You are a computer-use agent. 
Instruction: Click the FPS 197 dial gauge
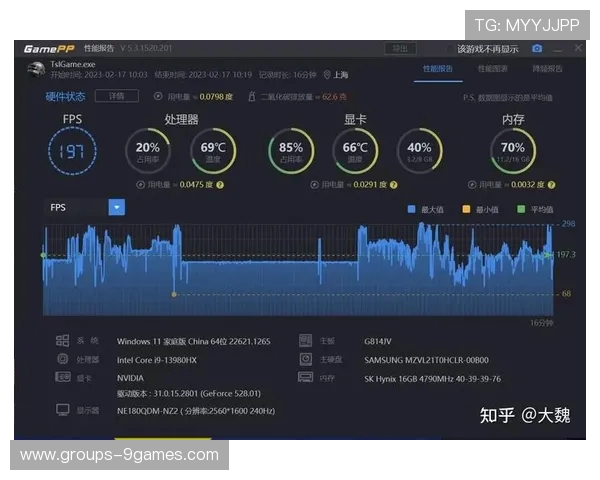[x=72, y=151]
